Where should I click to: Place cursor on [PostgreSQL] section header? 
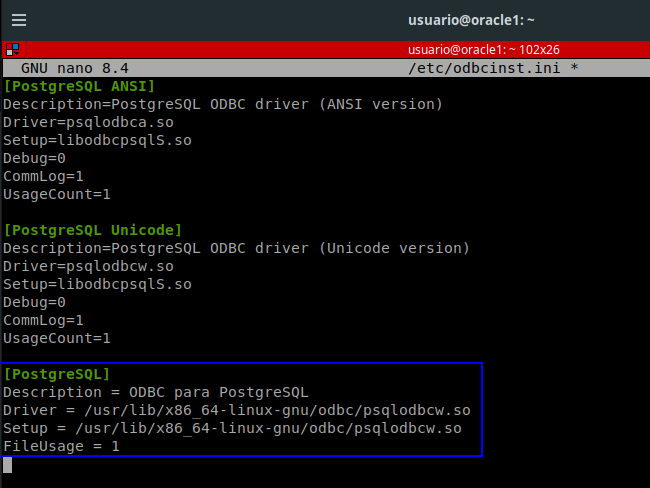[x=57, y=374]
